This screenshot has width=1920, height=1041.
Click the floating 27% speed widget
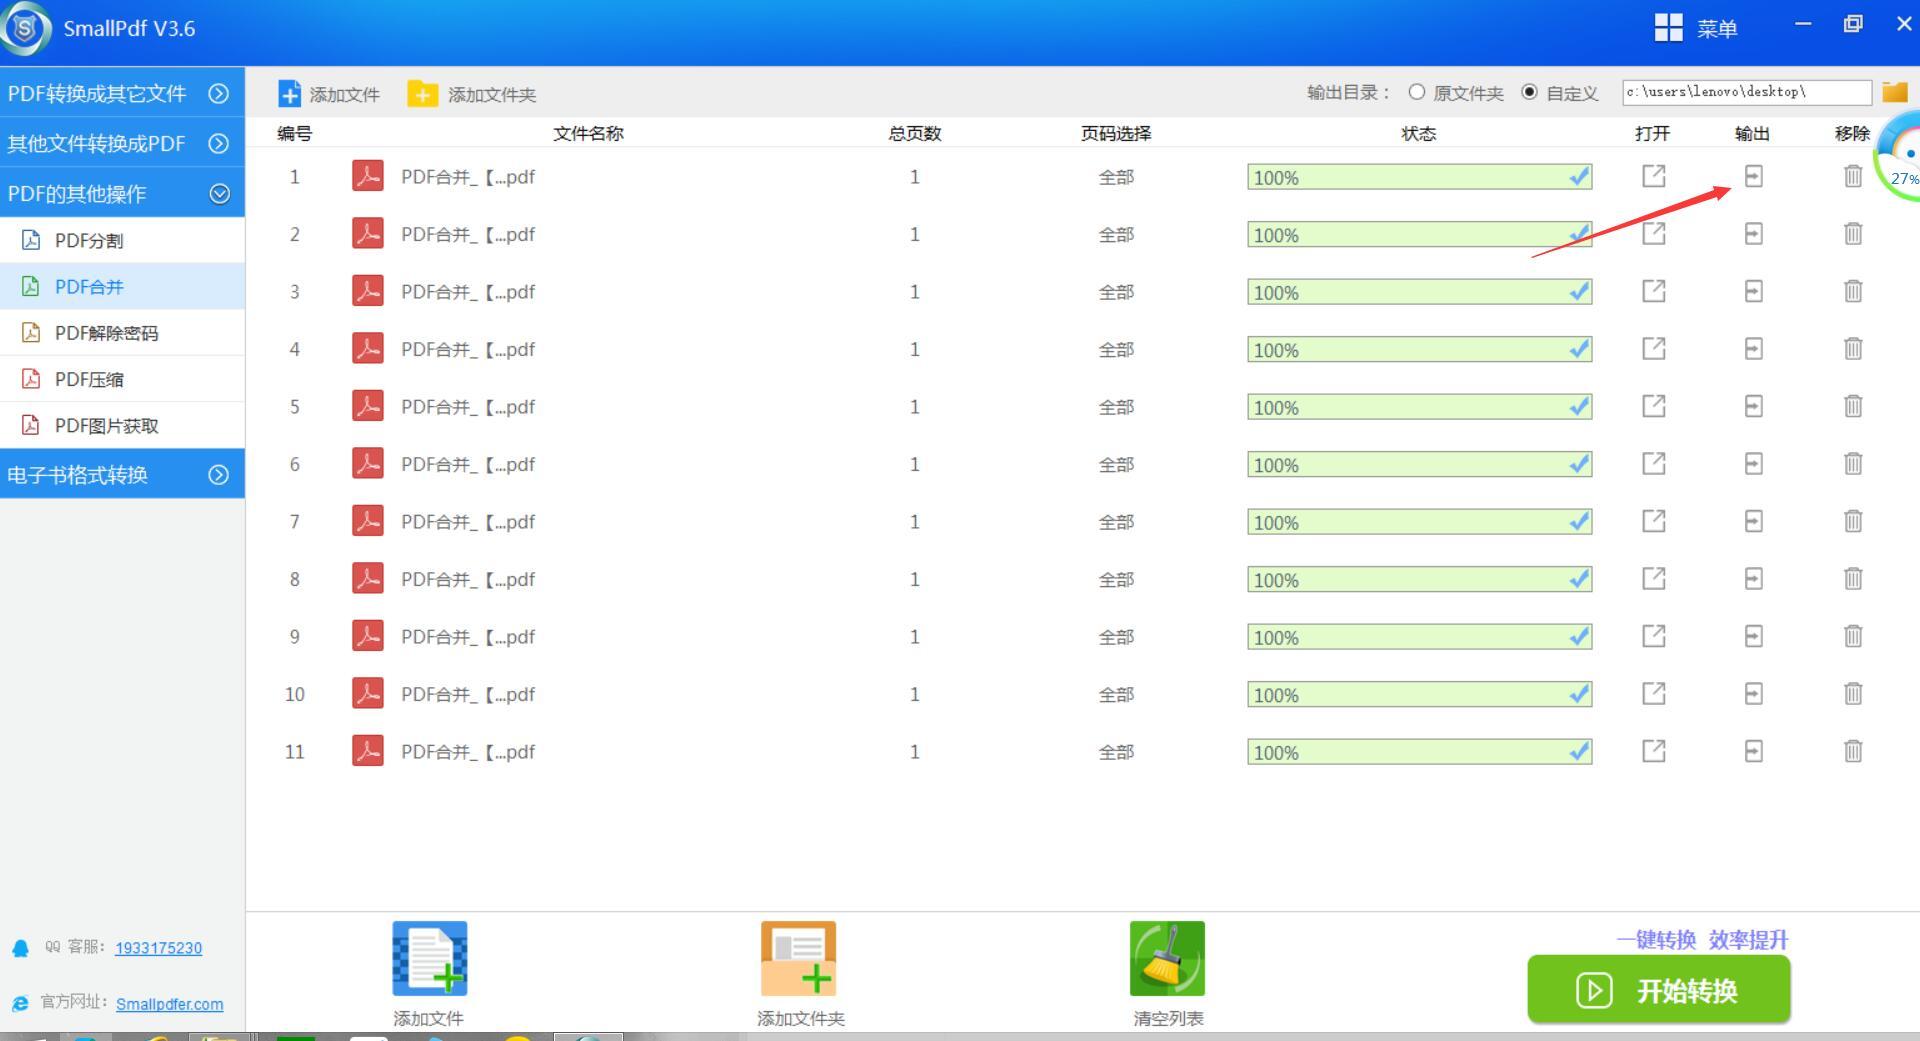point(1900,156)
